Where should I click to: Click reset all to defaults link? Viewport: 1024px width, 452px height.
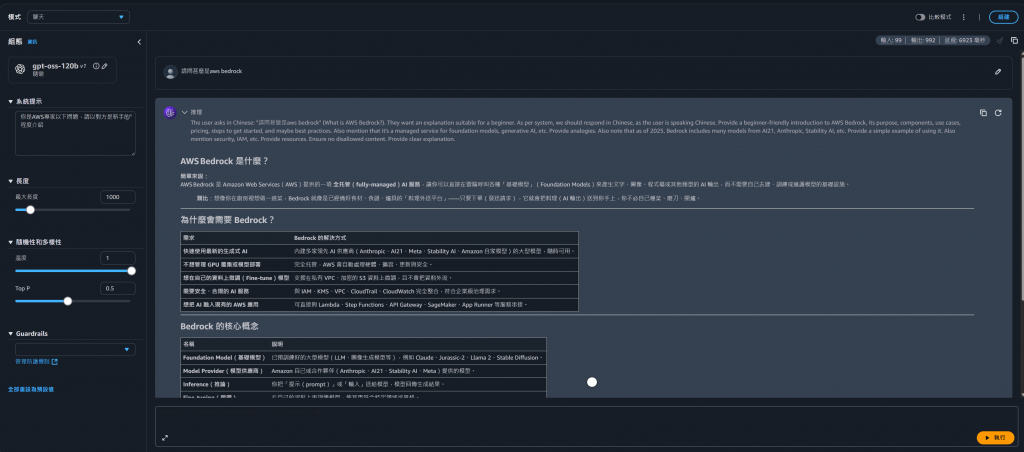pos(31,389)
